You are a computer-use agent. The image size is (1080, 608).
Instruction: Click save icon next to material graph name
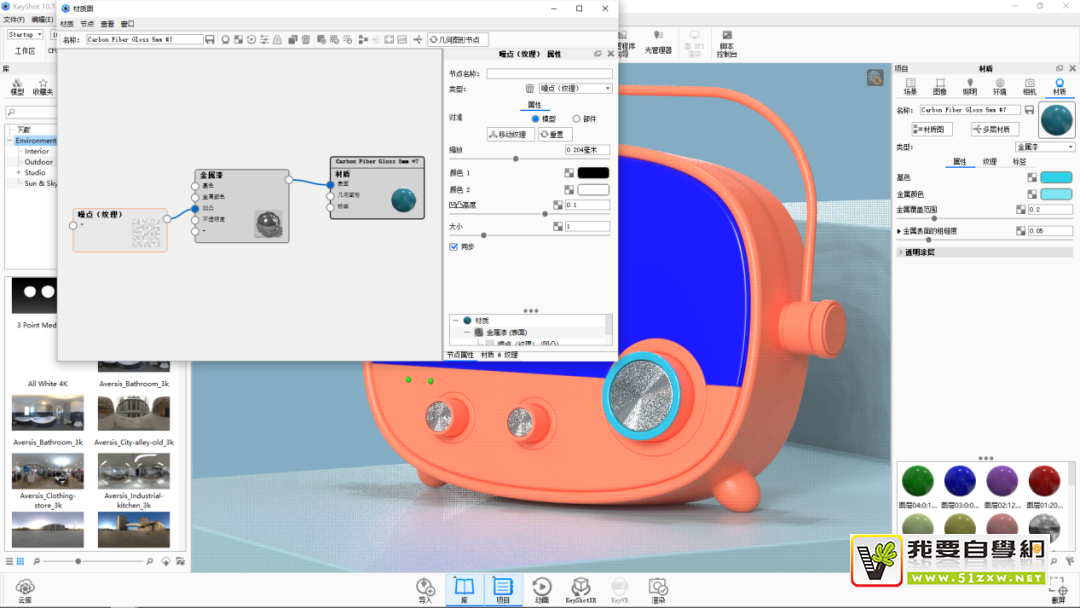210,40
